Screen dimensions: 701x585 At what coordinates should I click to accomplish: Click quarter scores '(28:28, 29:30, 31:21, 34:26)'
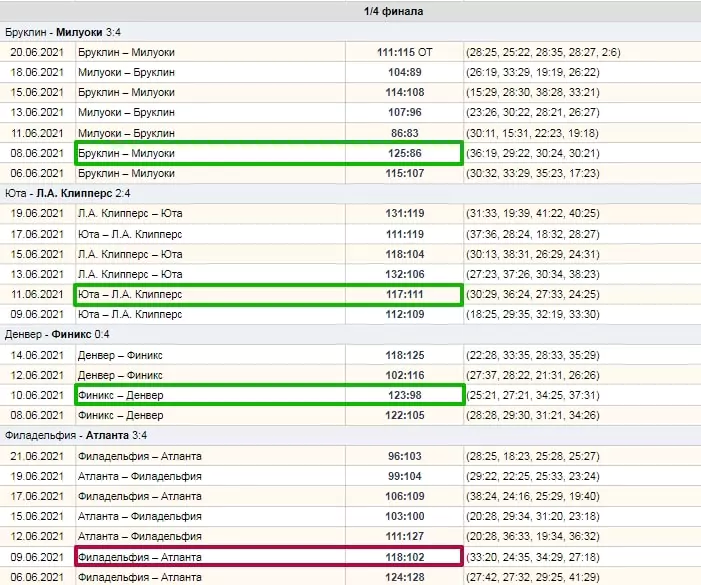coord(532,416)
